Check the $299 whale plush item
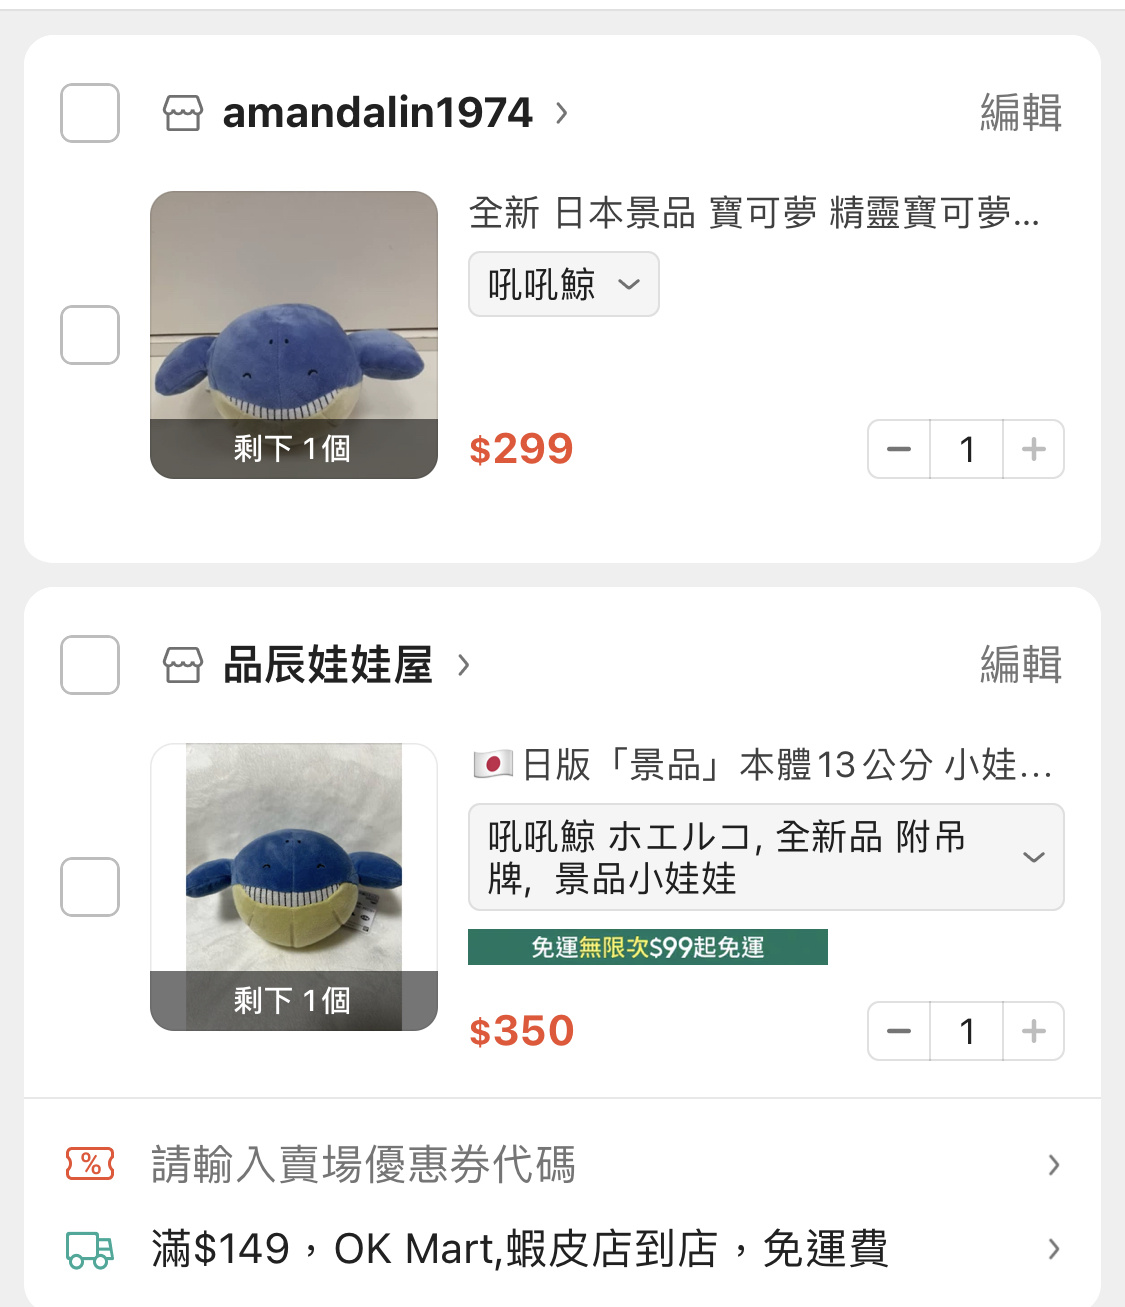 (90, 335)
